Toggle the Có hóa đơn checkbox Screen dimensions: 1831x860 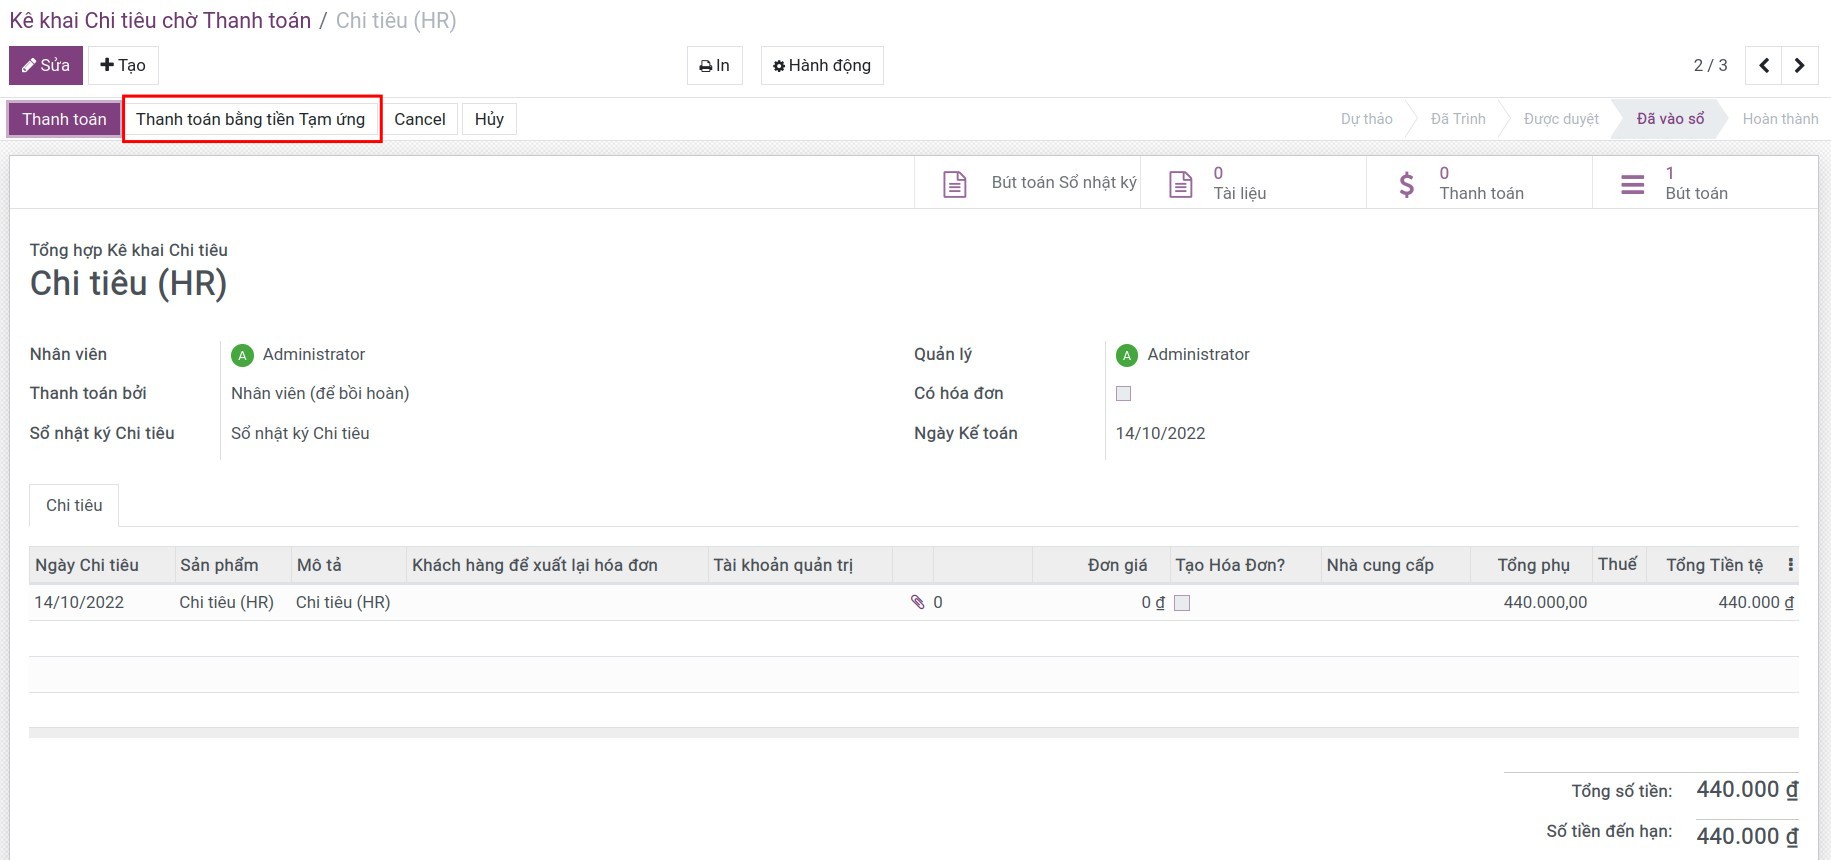point(1123,394)
